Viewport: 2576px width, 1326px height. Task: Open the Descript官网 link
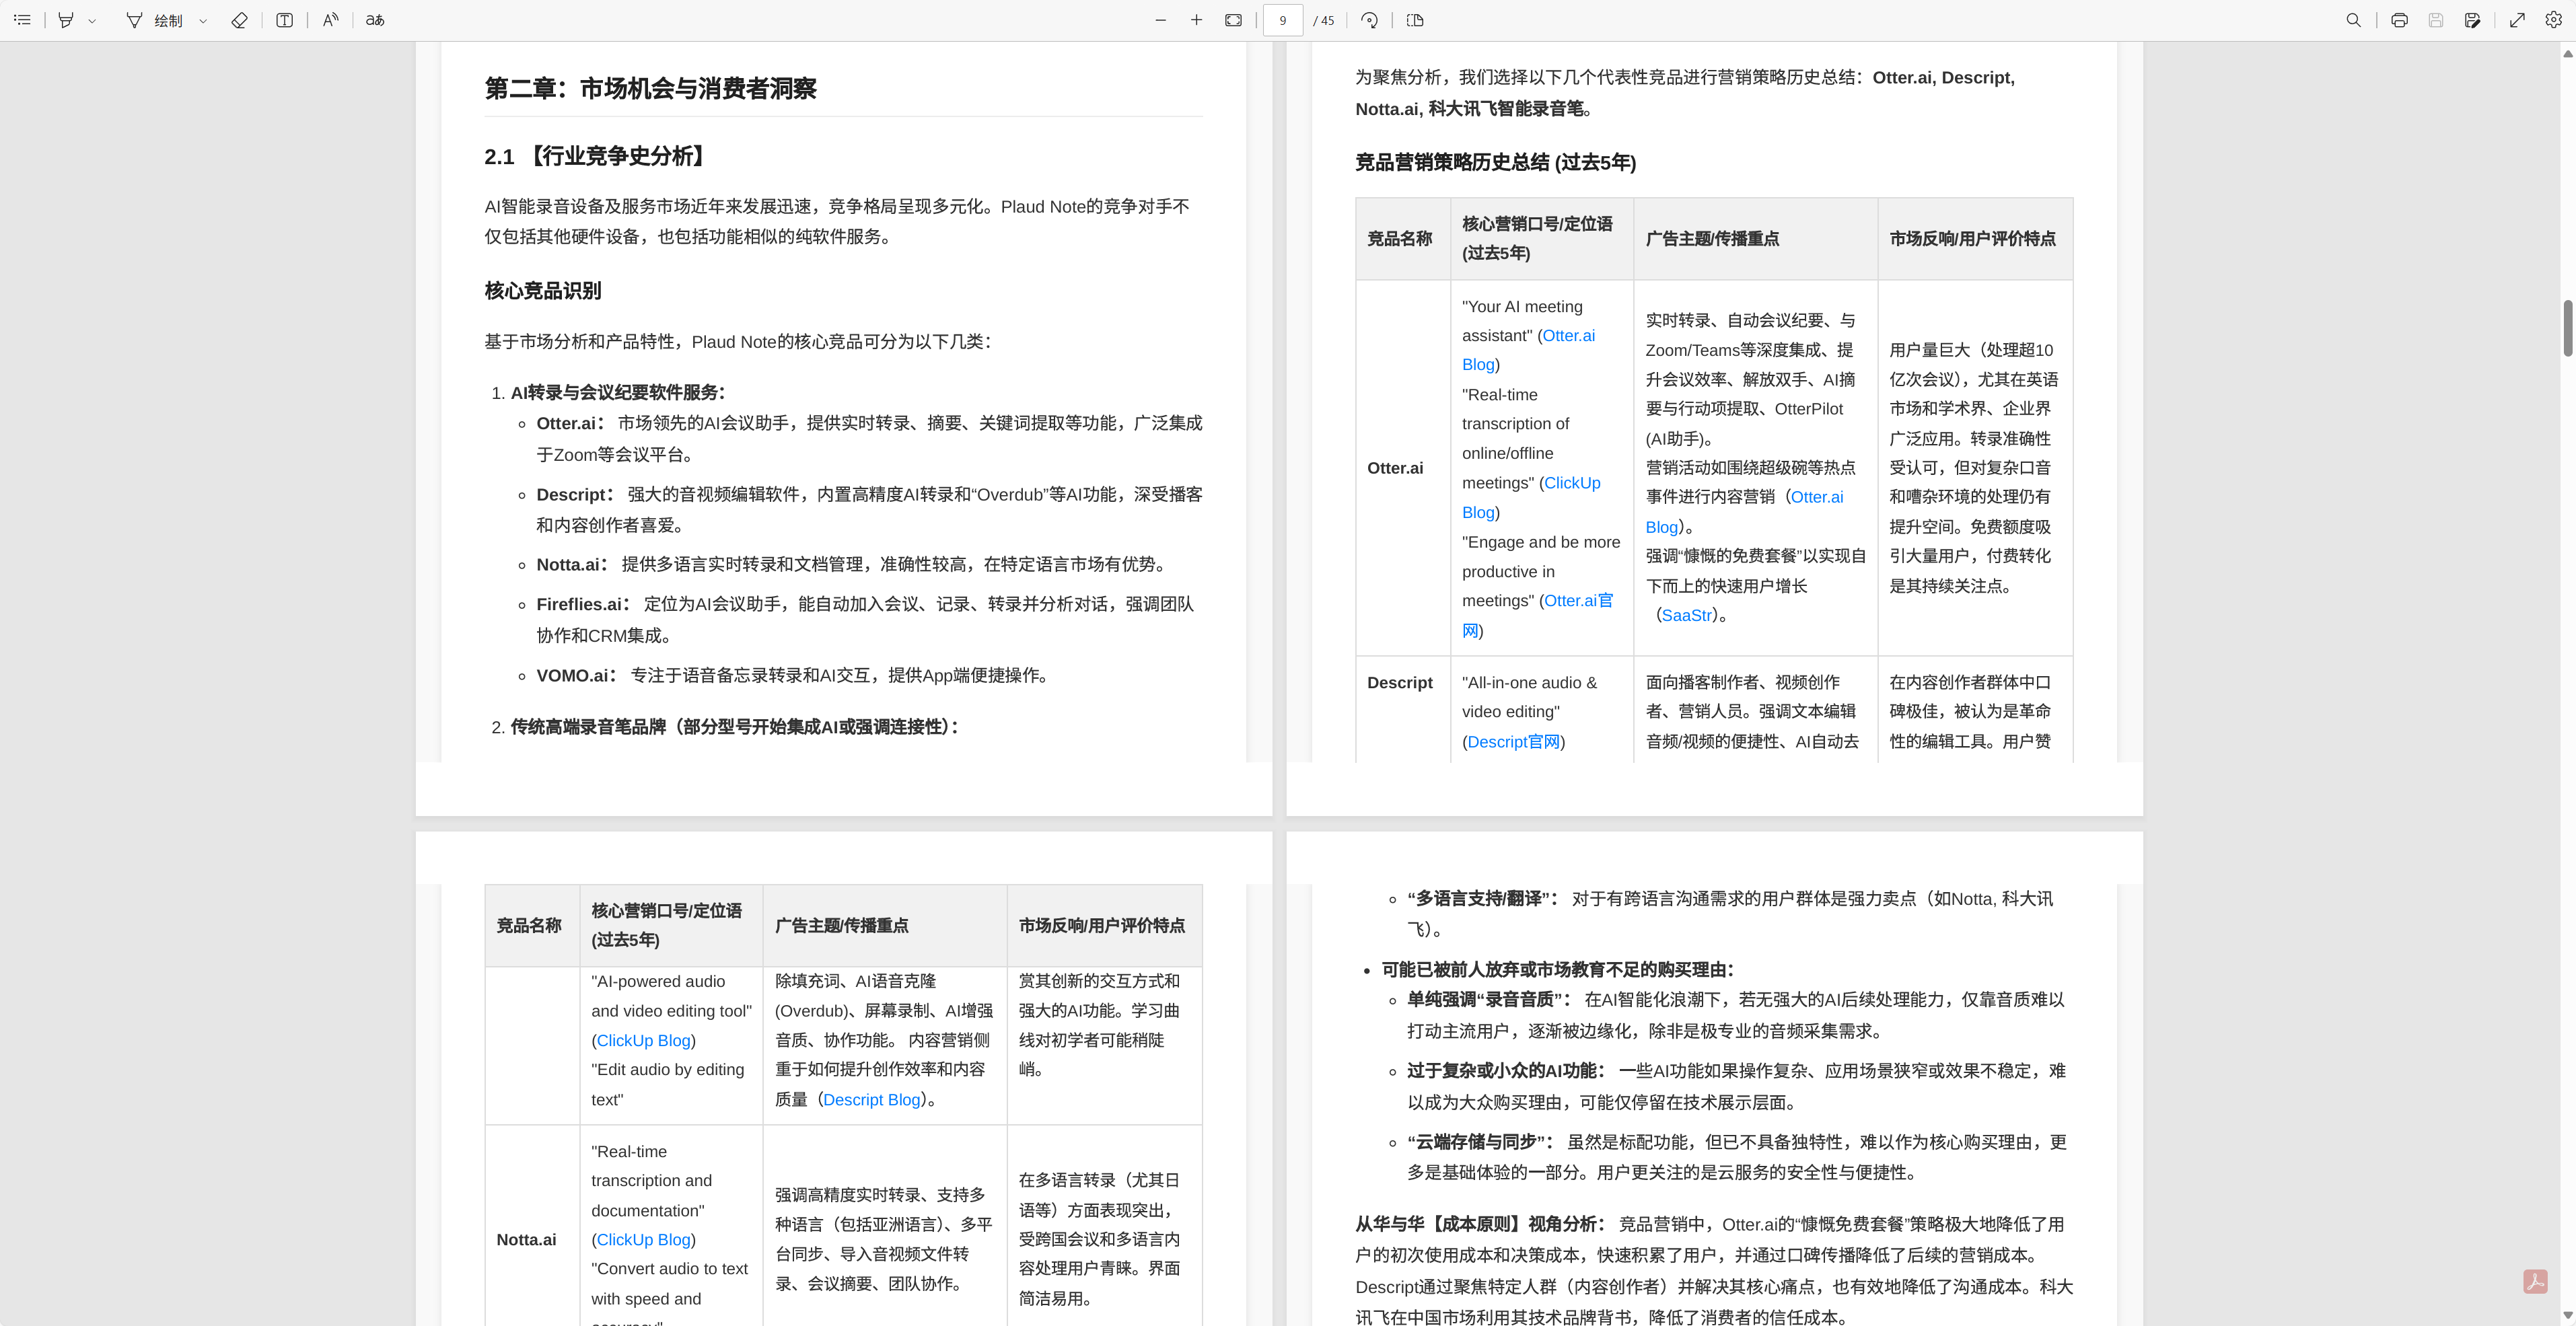point(1513,741)
